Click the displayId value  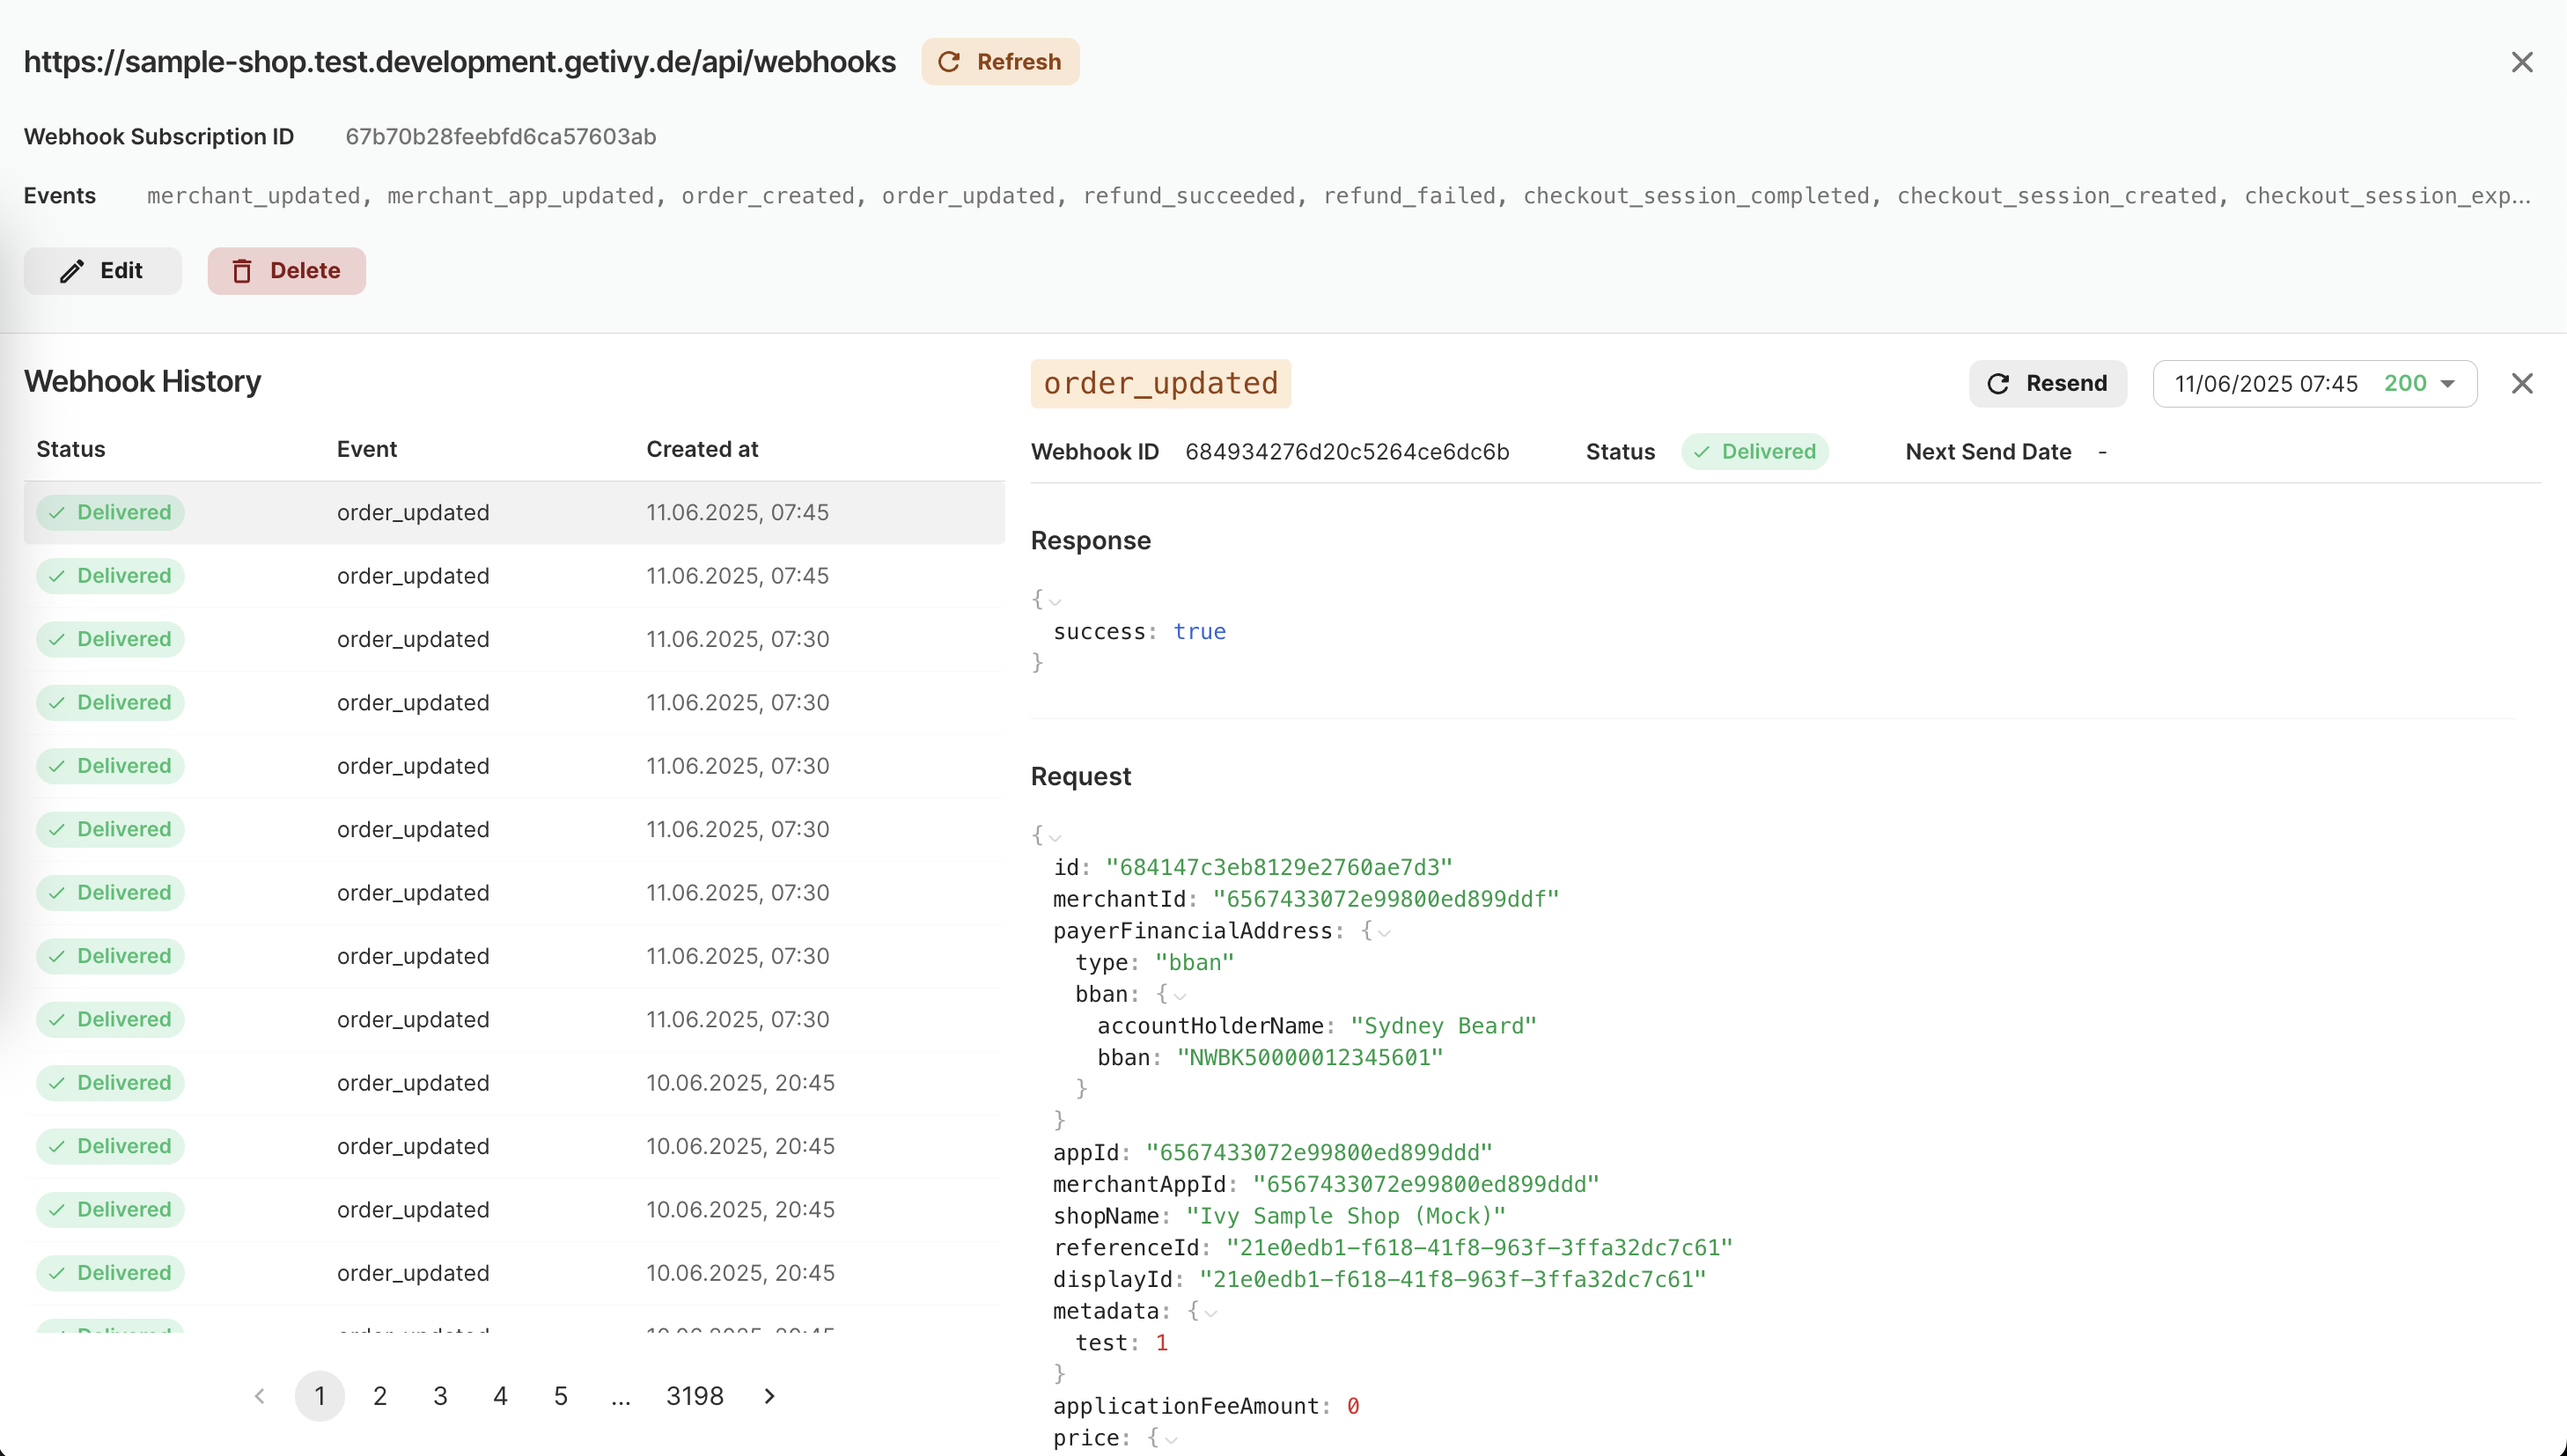1453,1281
